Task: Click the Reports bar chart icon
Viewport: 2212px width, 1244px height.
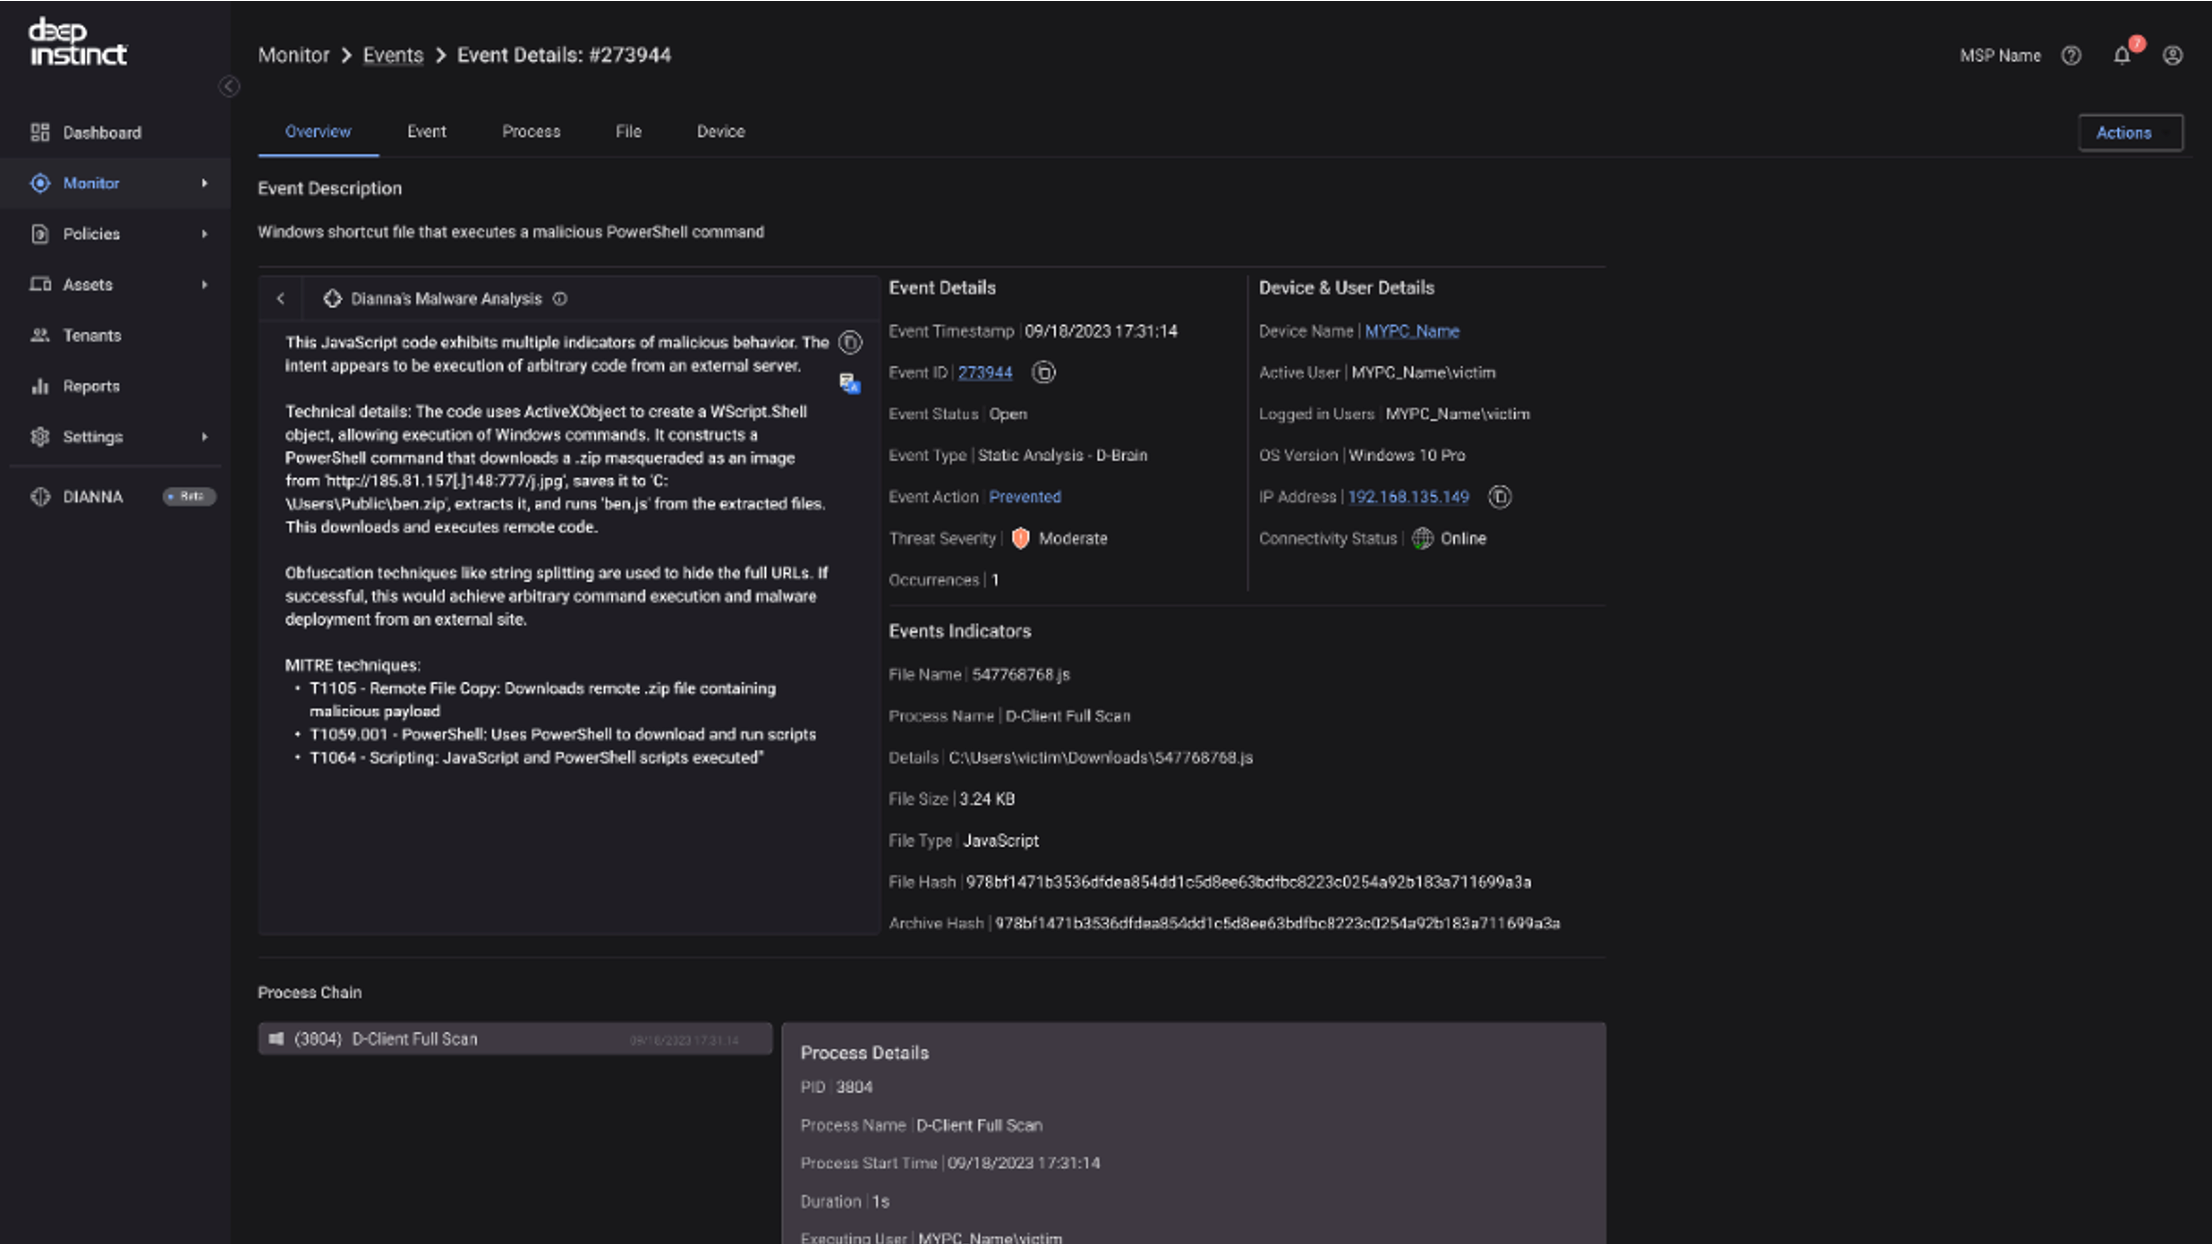Action: (40, 386)
